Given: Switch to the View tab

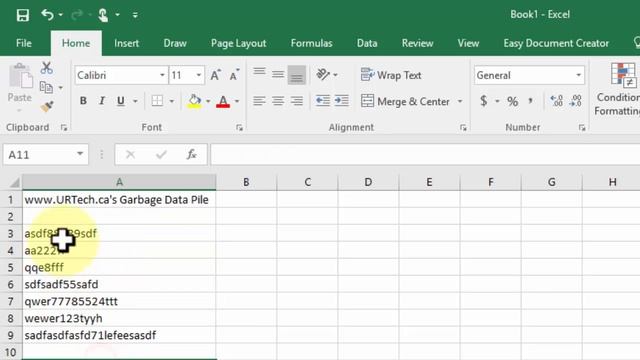Looking at the screenshot, I should point(468,43).
